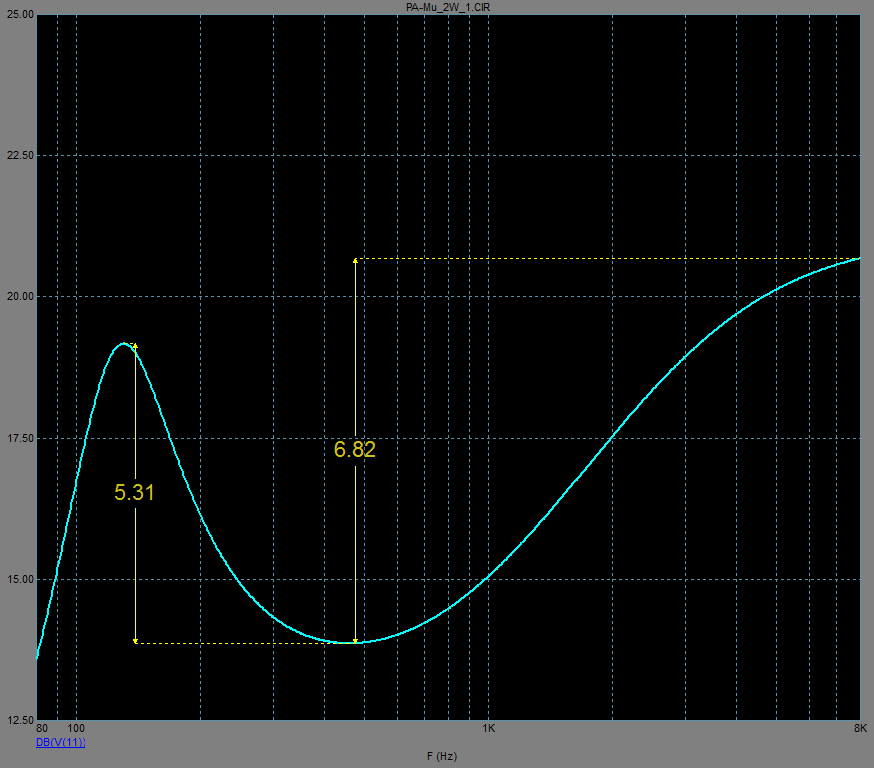Click the DB(V(11)) trace label link
This screenshot has height=768, width=874.
[x=61, y=742]
